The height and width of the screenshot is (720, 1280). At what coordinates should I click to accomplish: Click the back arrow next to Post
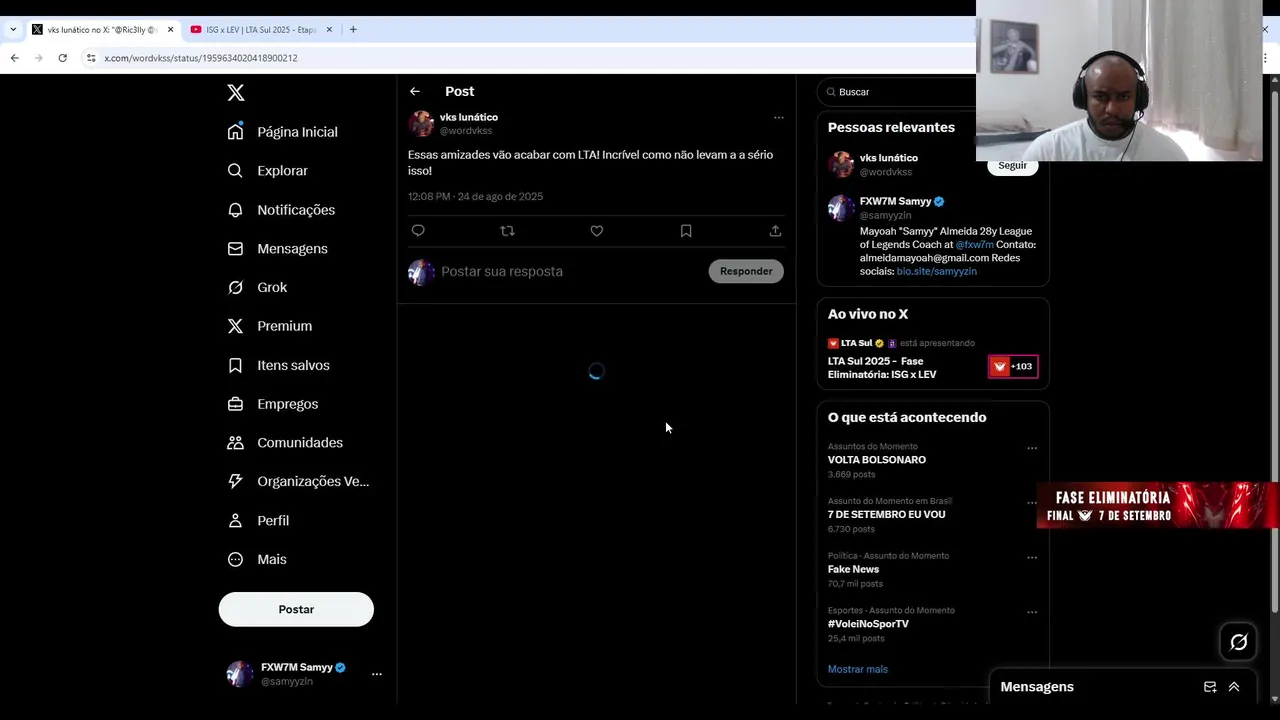point(415,91)
